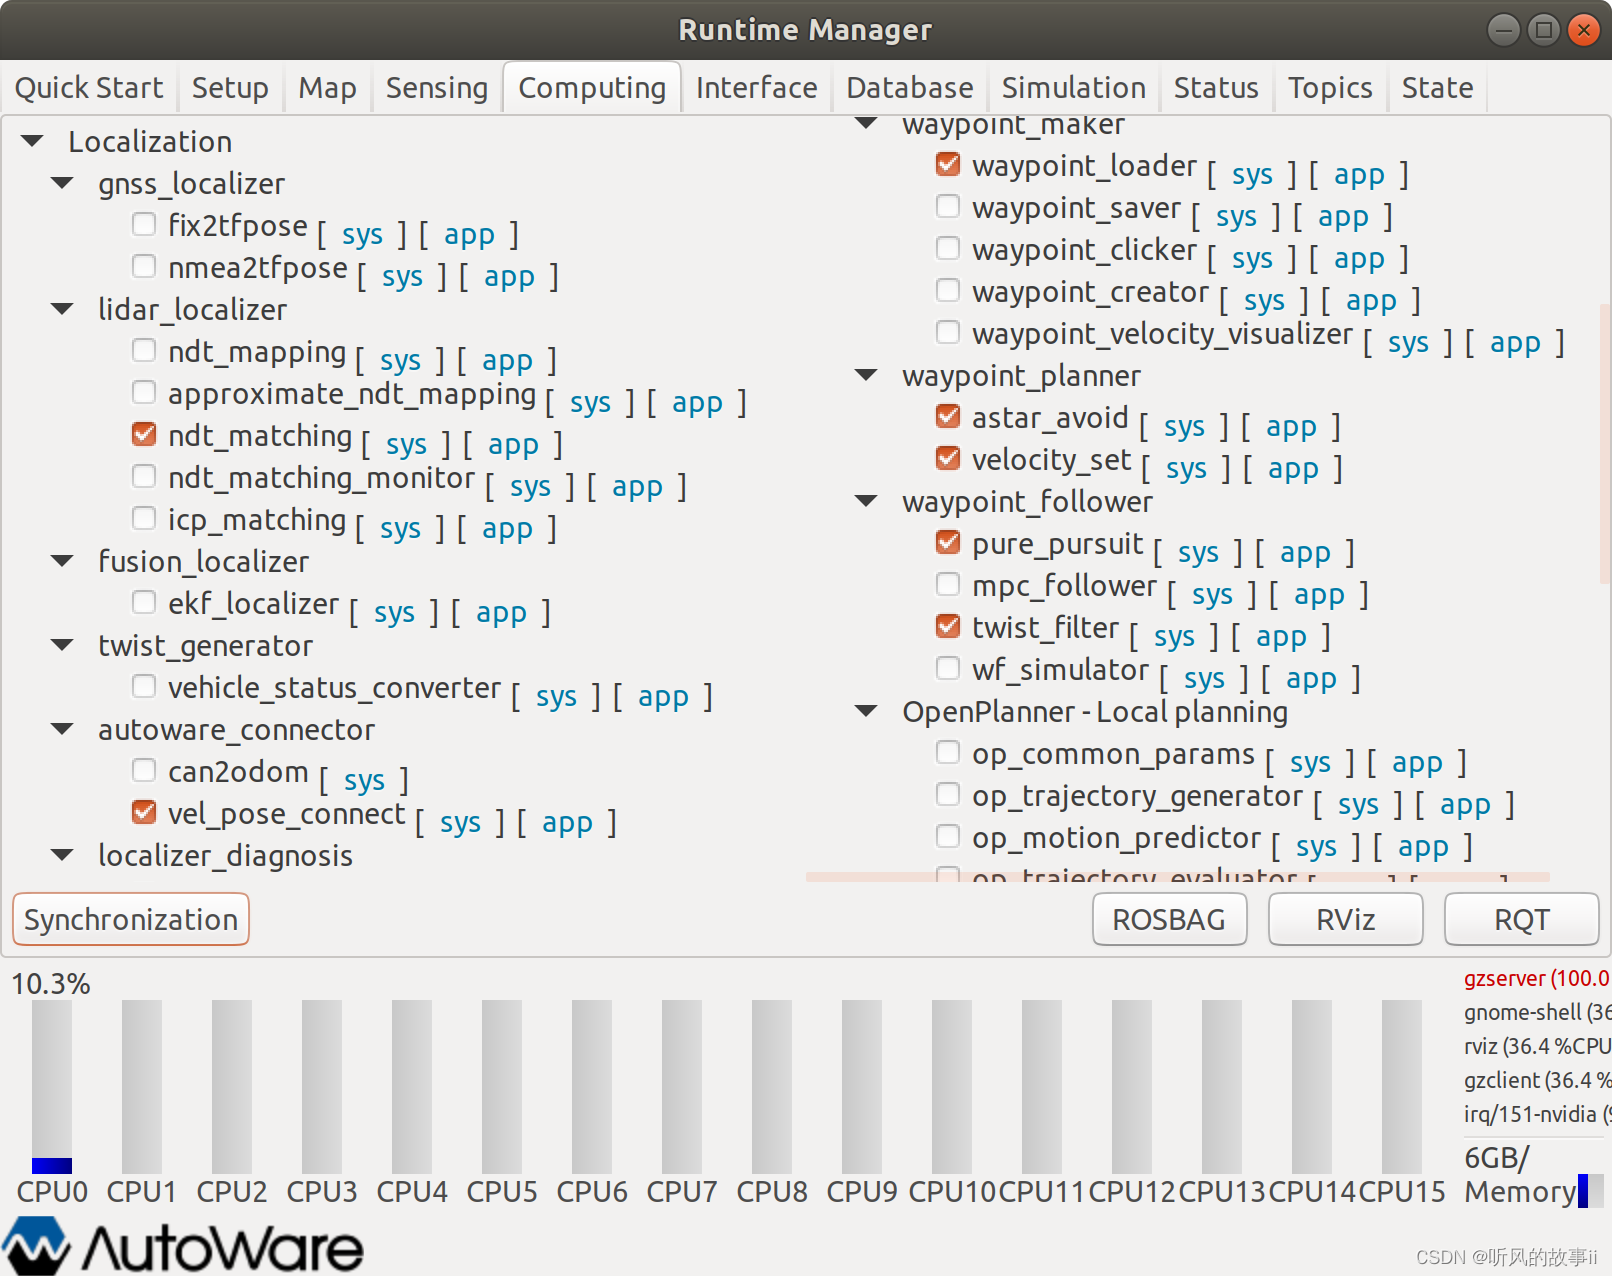The image size is (1612, 1276).
Task: Click the RQT button
Action: tap(1521, 918)
